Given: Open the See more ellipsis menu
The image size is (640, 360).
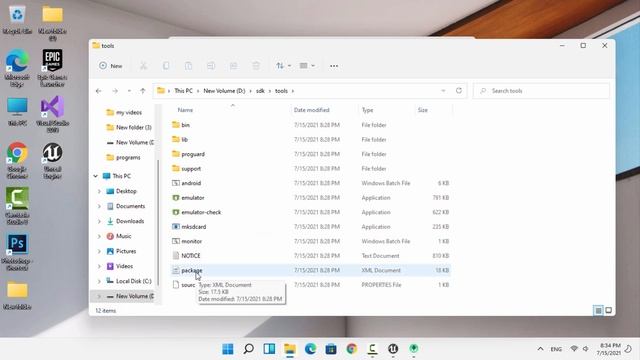Looking at the screenshot, I should click(x=334, y=66).
